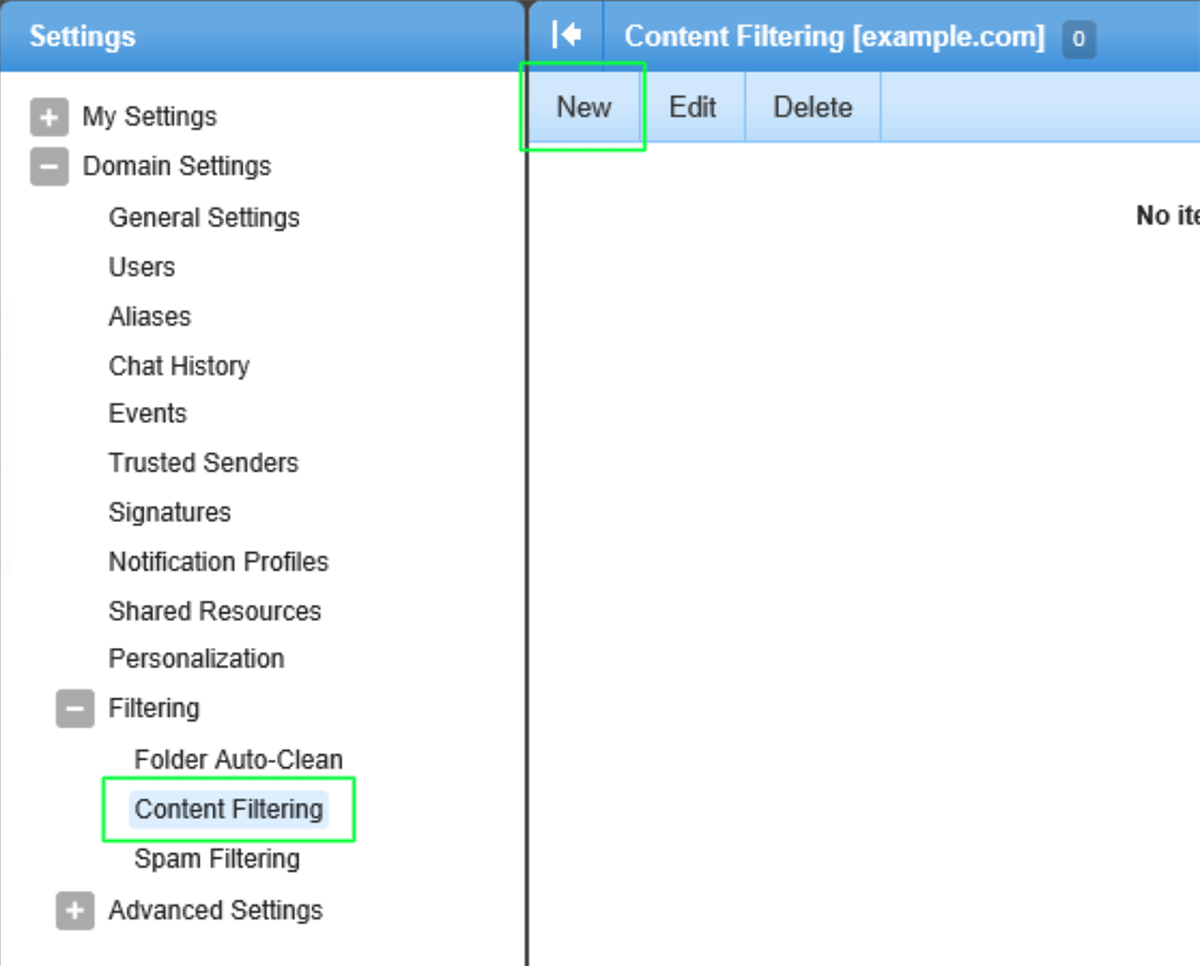Click the New button to create a rule

tap(583, 106)
